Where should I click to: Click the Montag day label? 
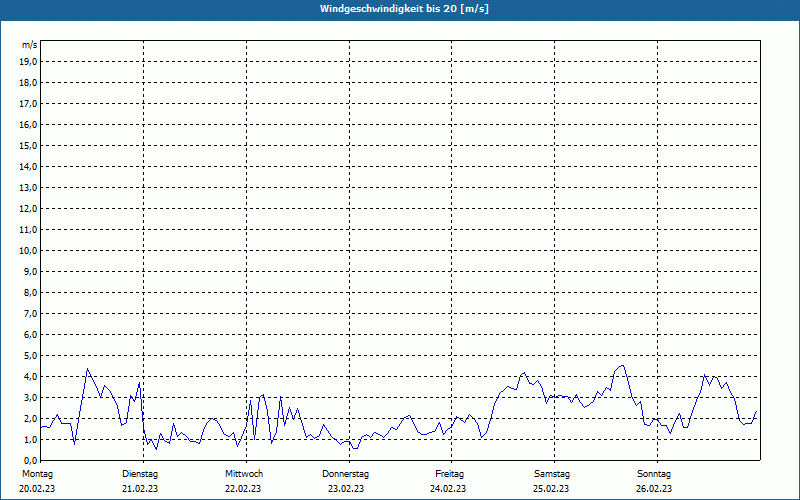tap(37, 474)
